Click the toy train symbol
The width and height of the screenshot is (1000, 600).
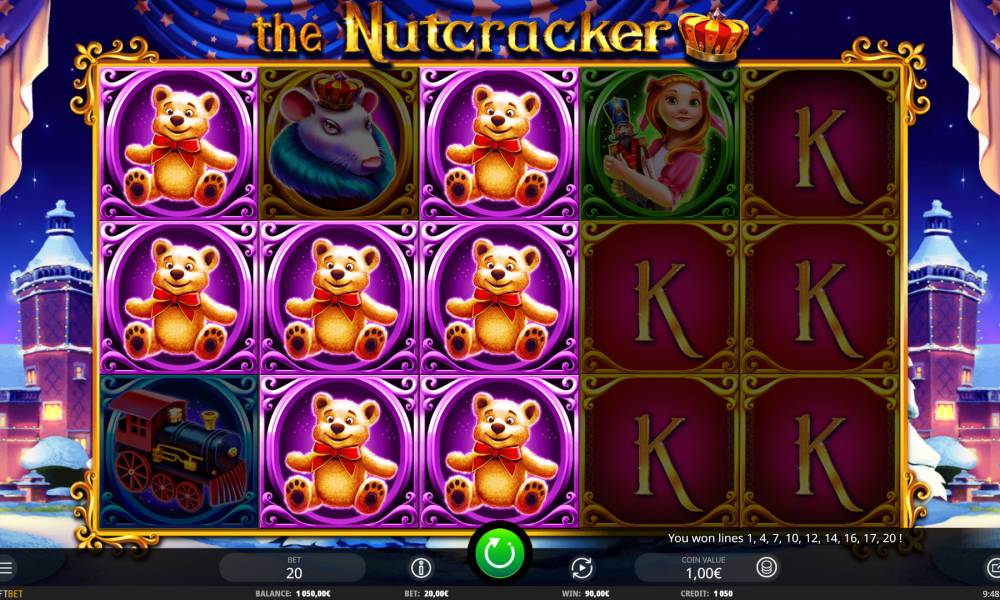179,451
